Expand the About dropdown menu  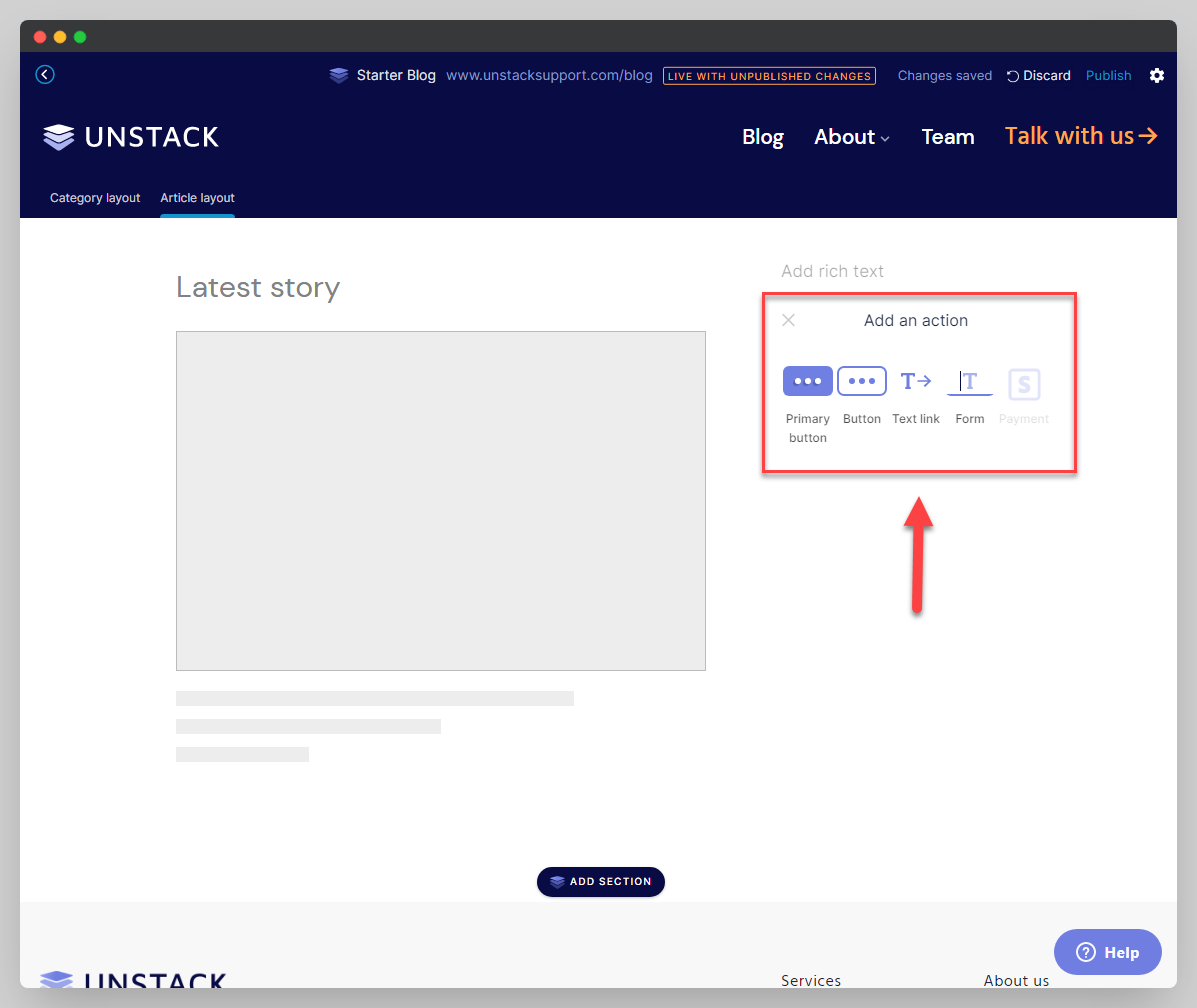pos(851,137)
